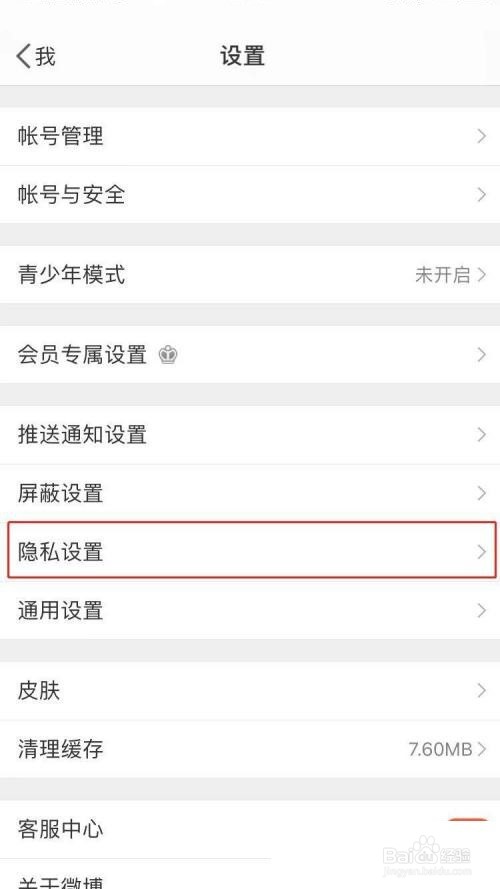Open the 关于微博 entry
This screenshot has height=889, width=500.
pos(250,874)
